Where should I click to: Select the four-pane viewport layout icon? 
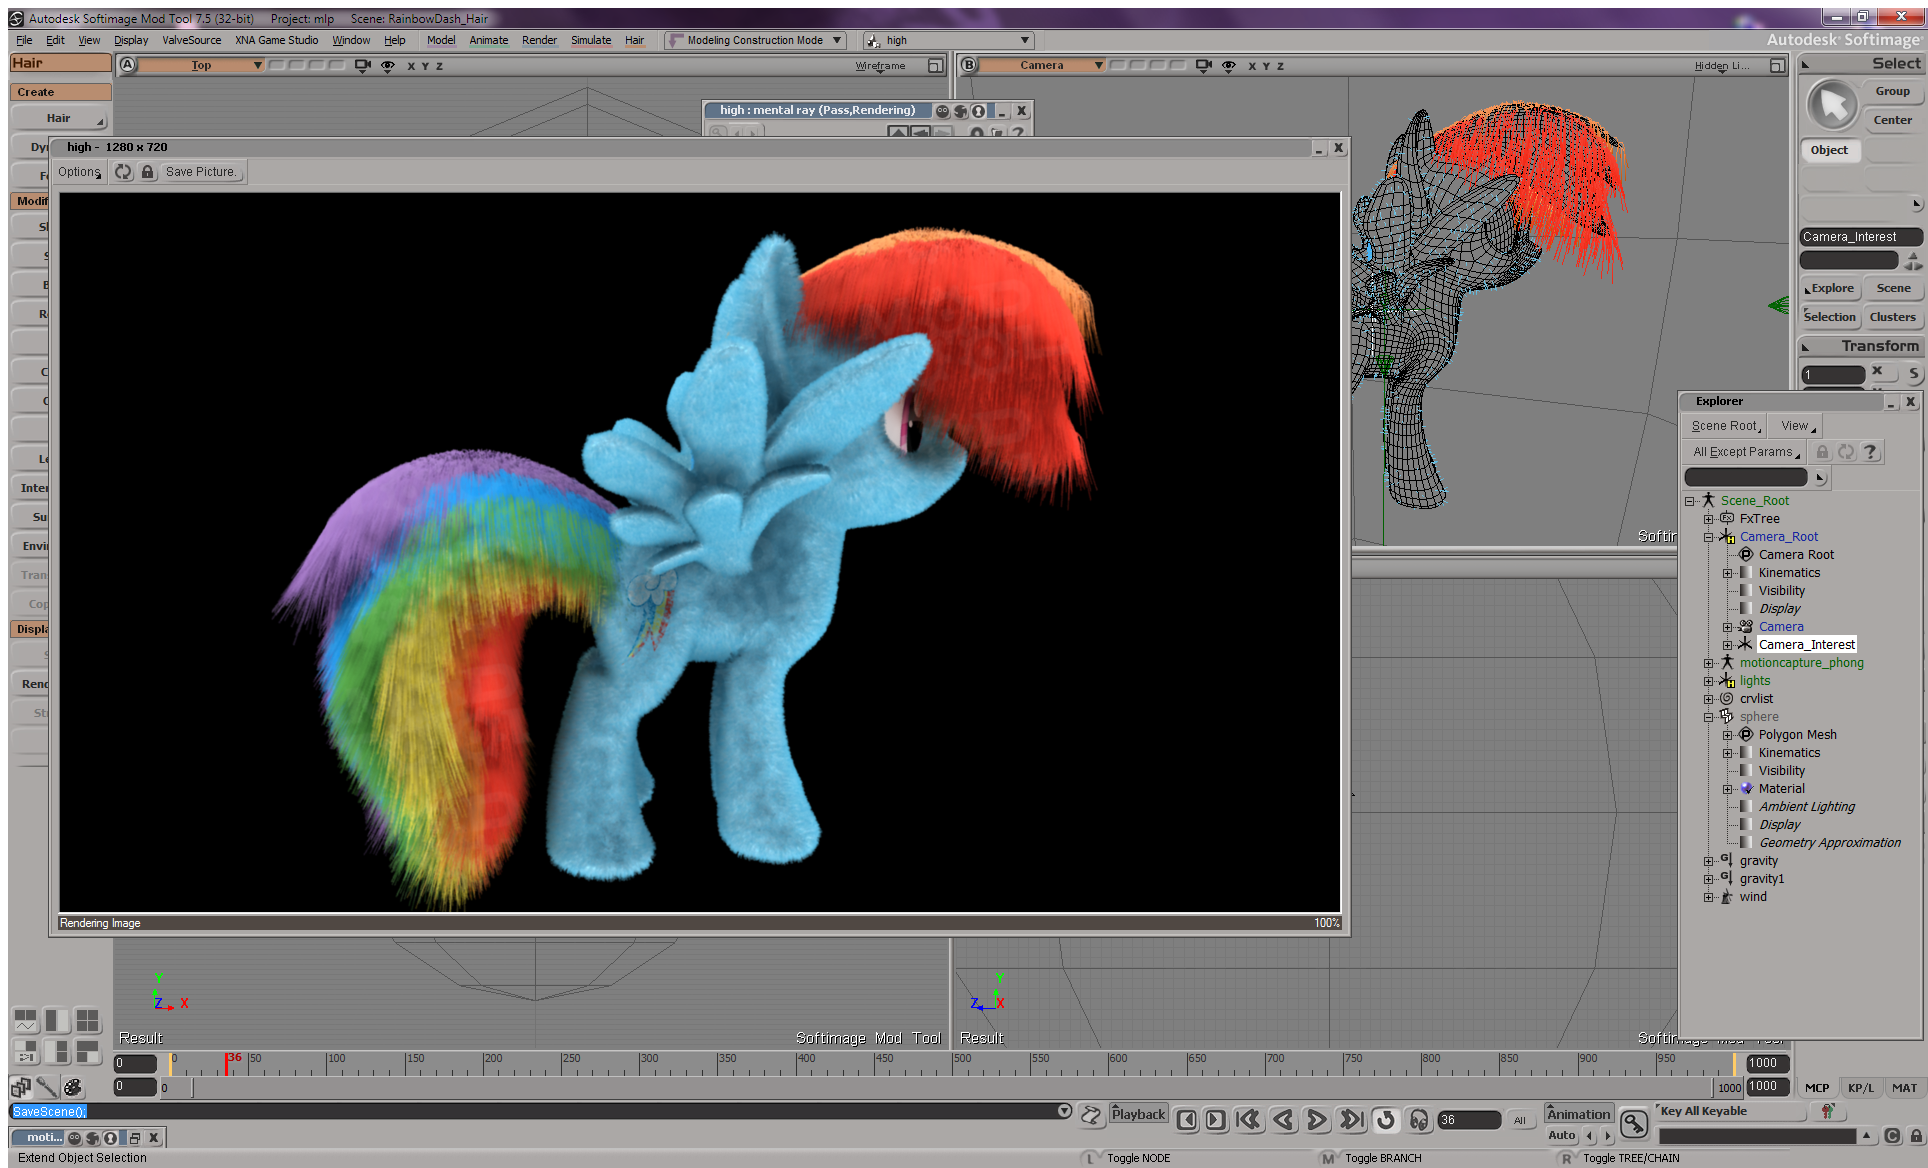click(88, 1020)
